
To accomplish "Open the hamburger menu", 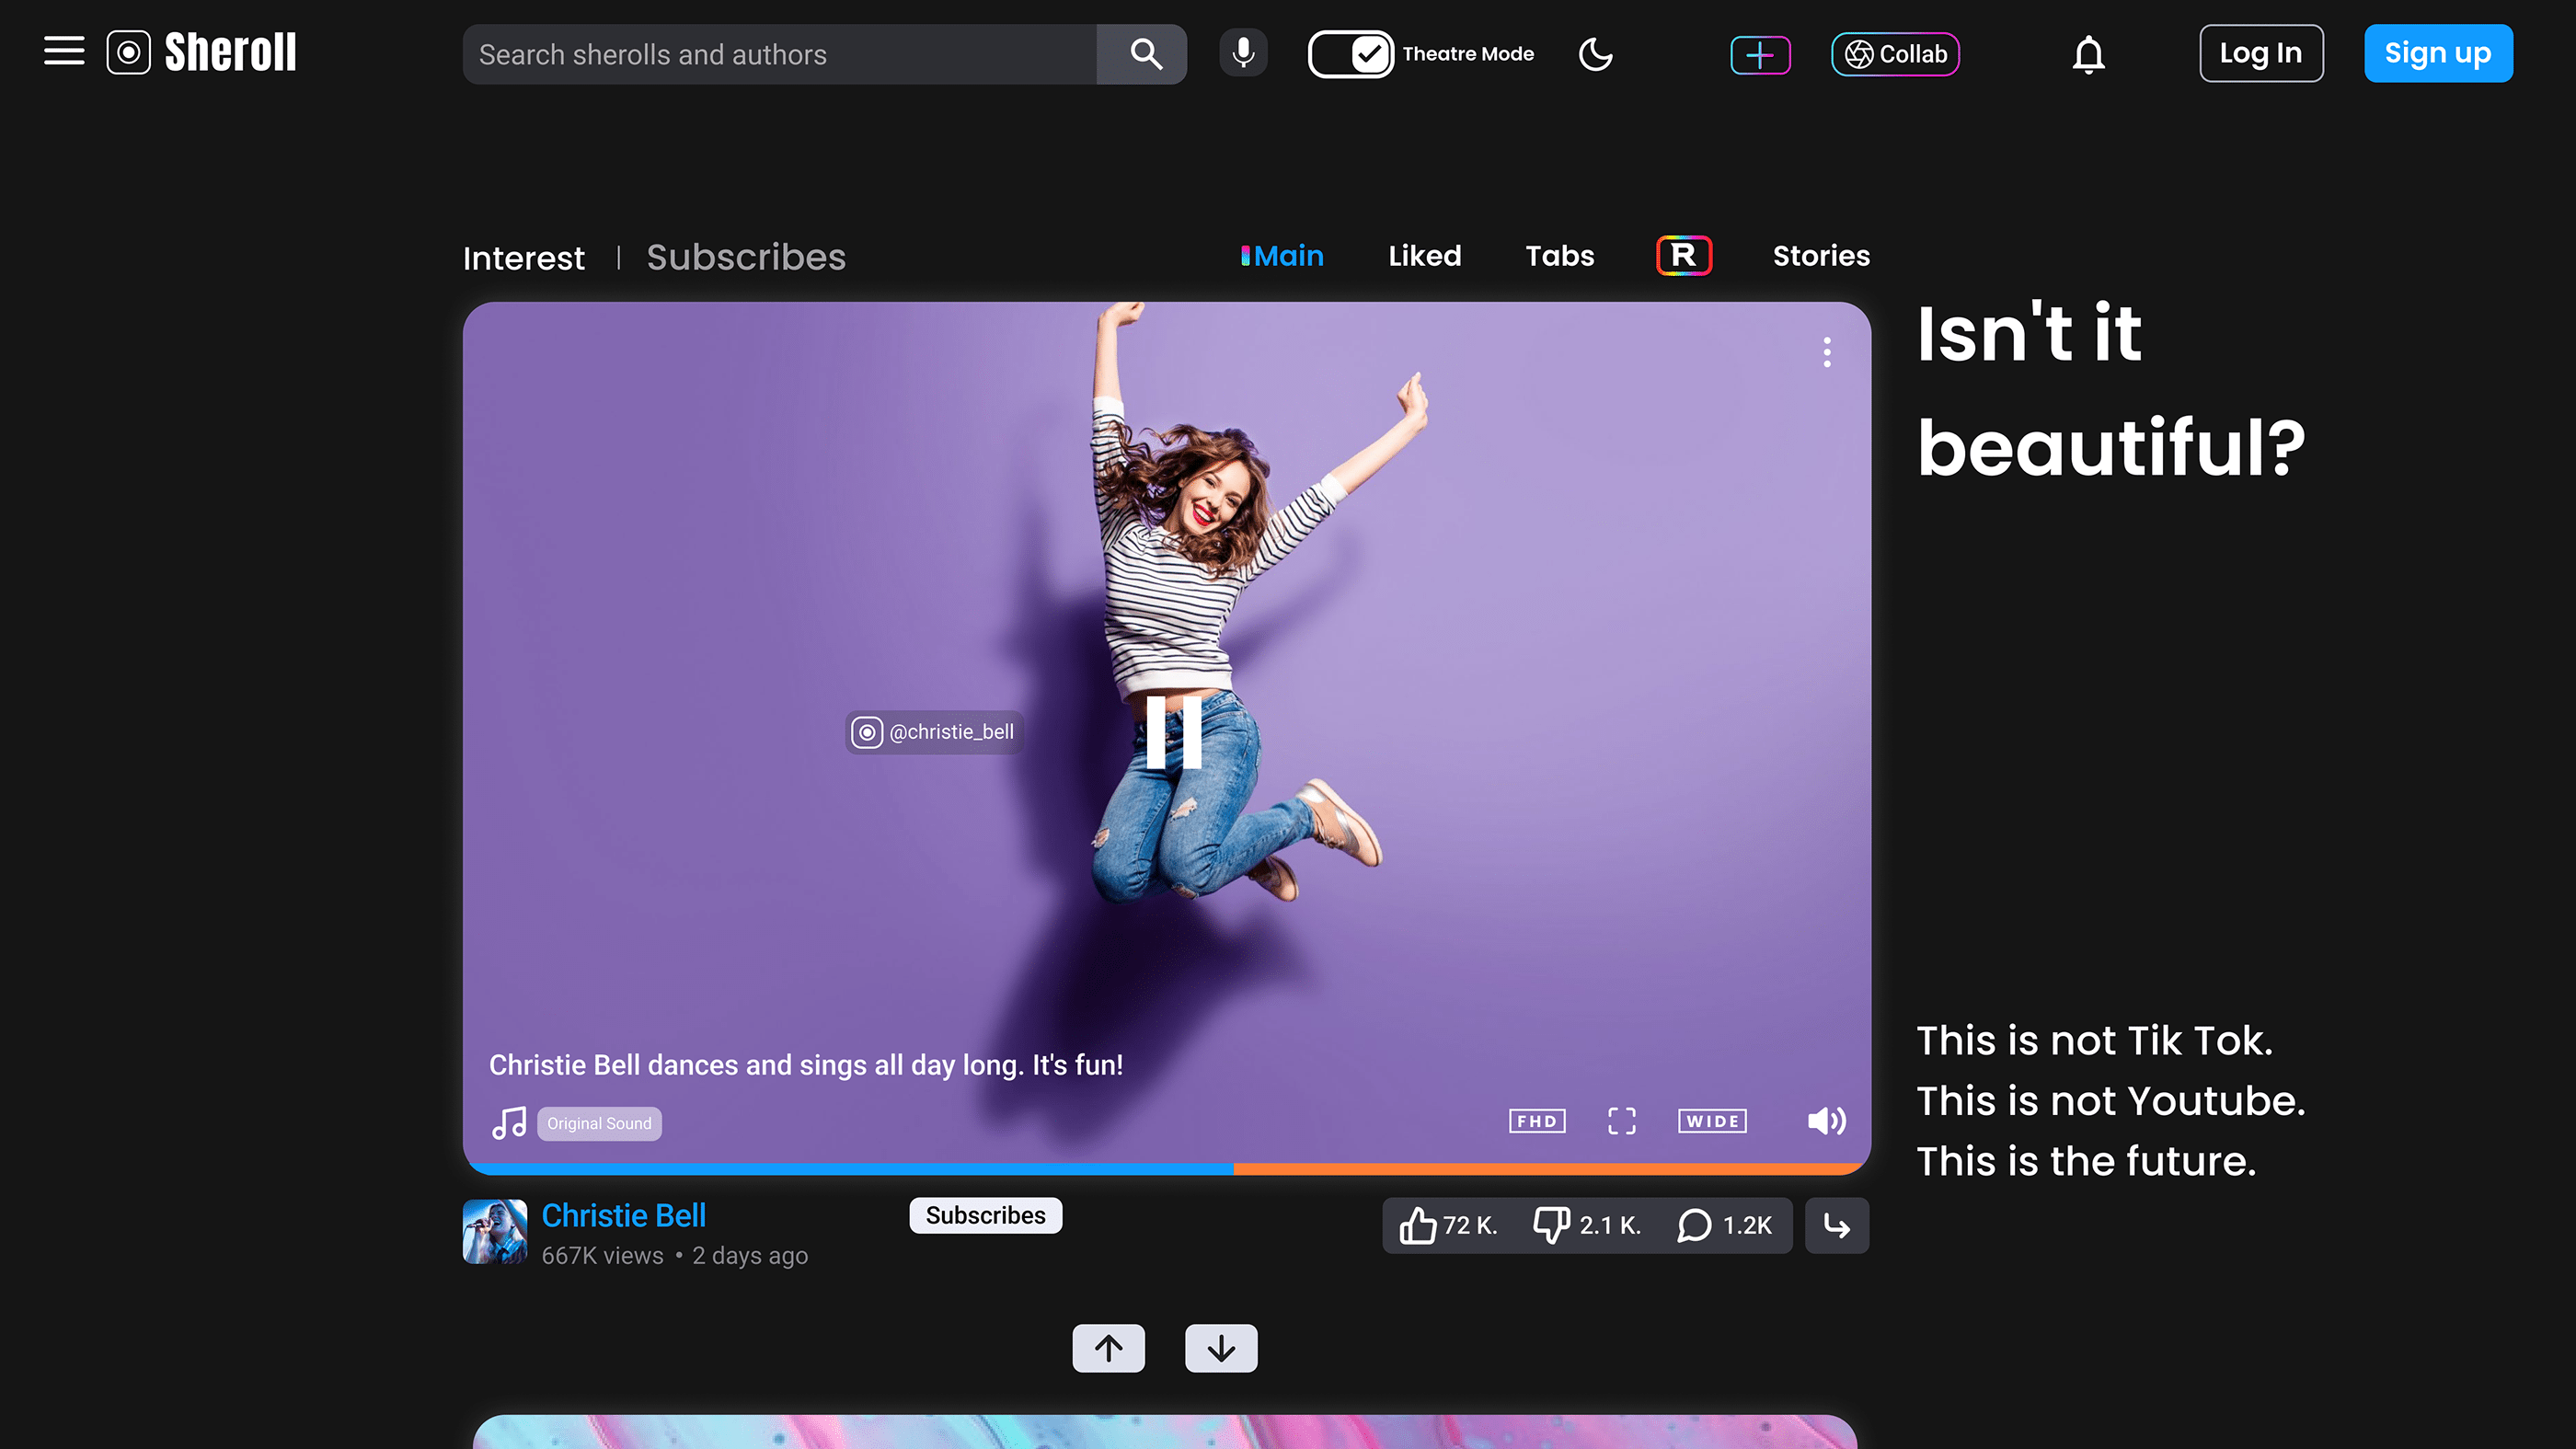I will click(64, 51).
